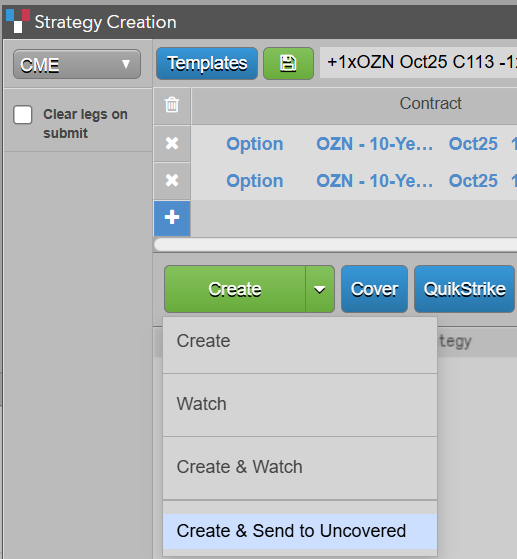Screen dimensions: 517x559
Task: Remove the first OZN option leg
Action: (172, 143)
